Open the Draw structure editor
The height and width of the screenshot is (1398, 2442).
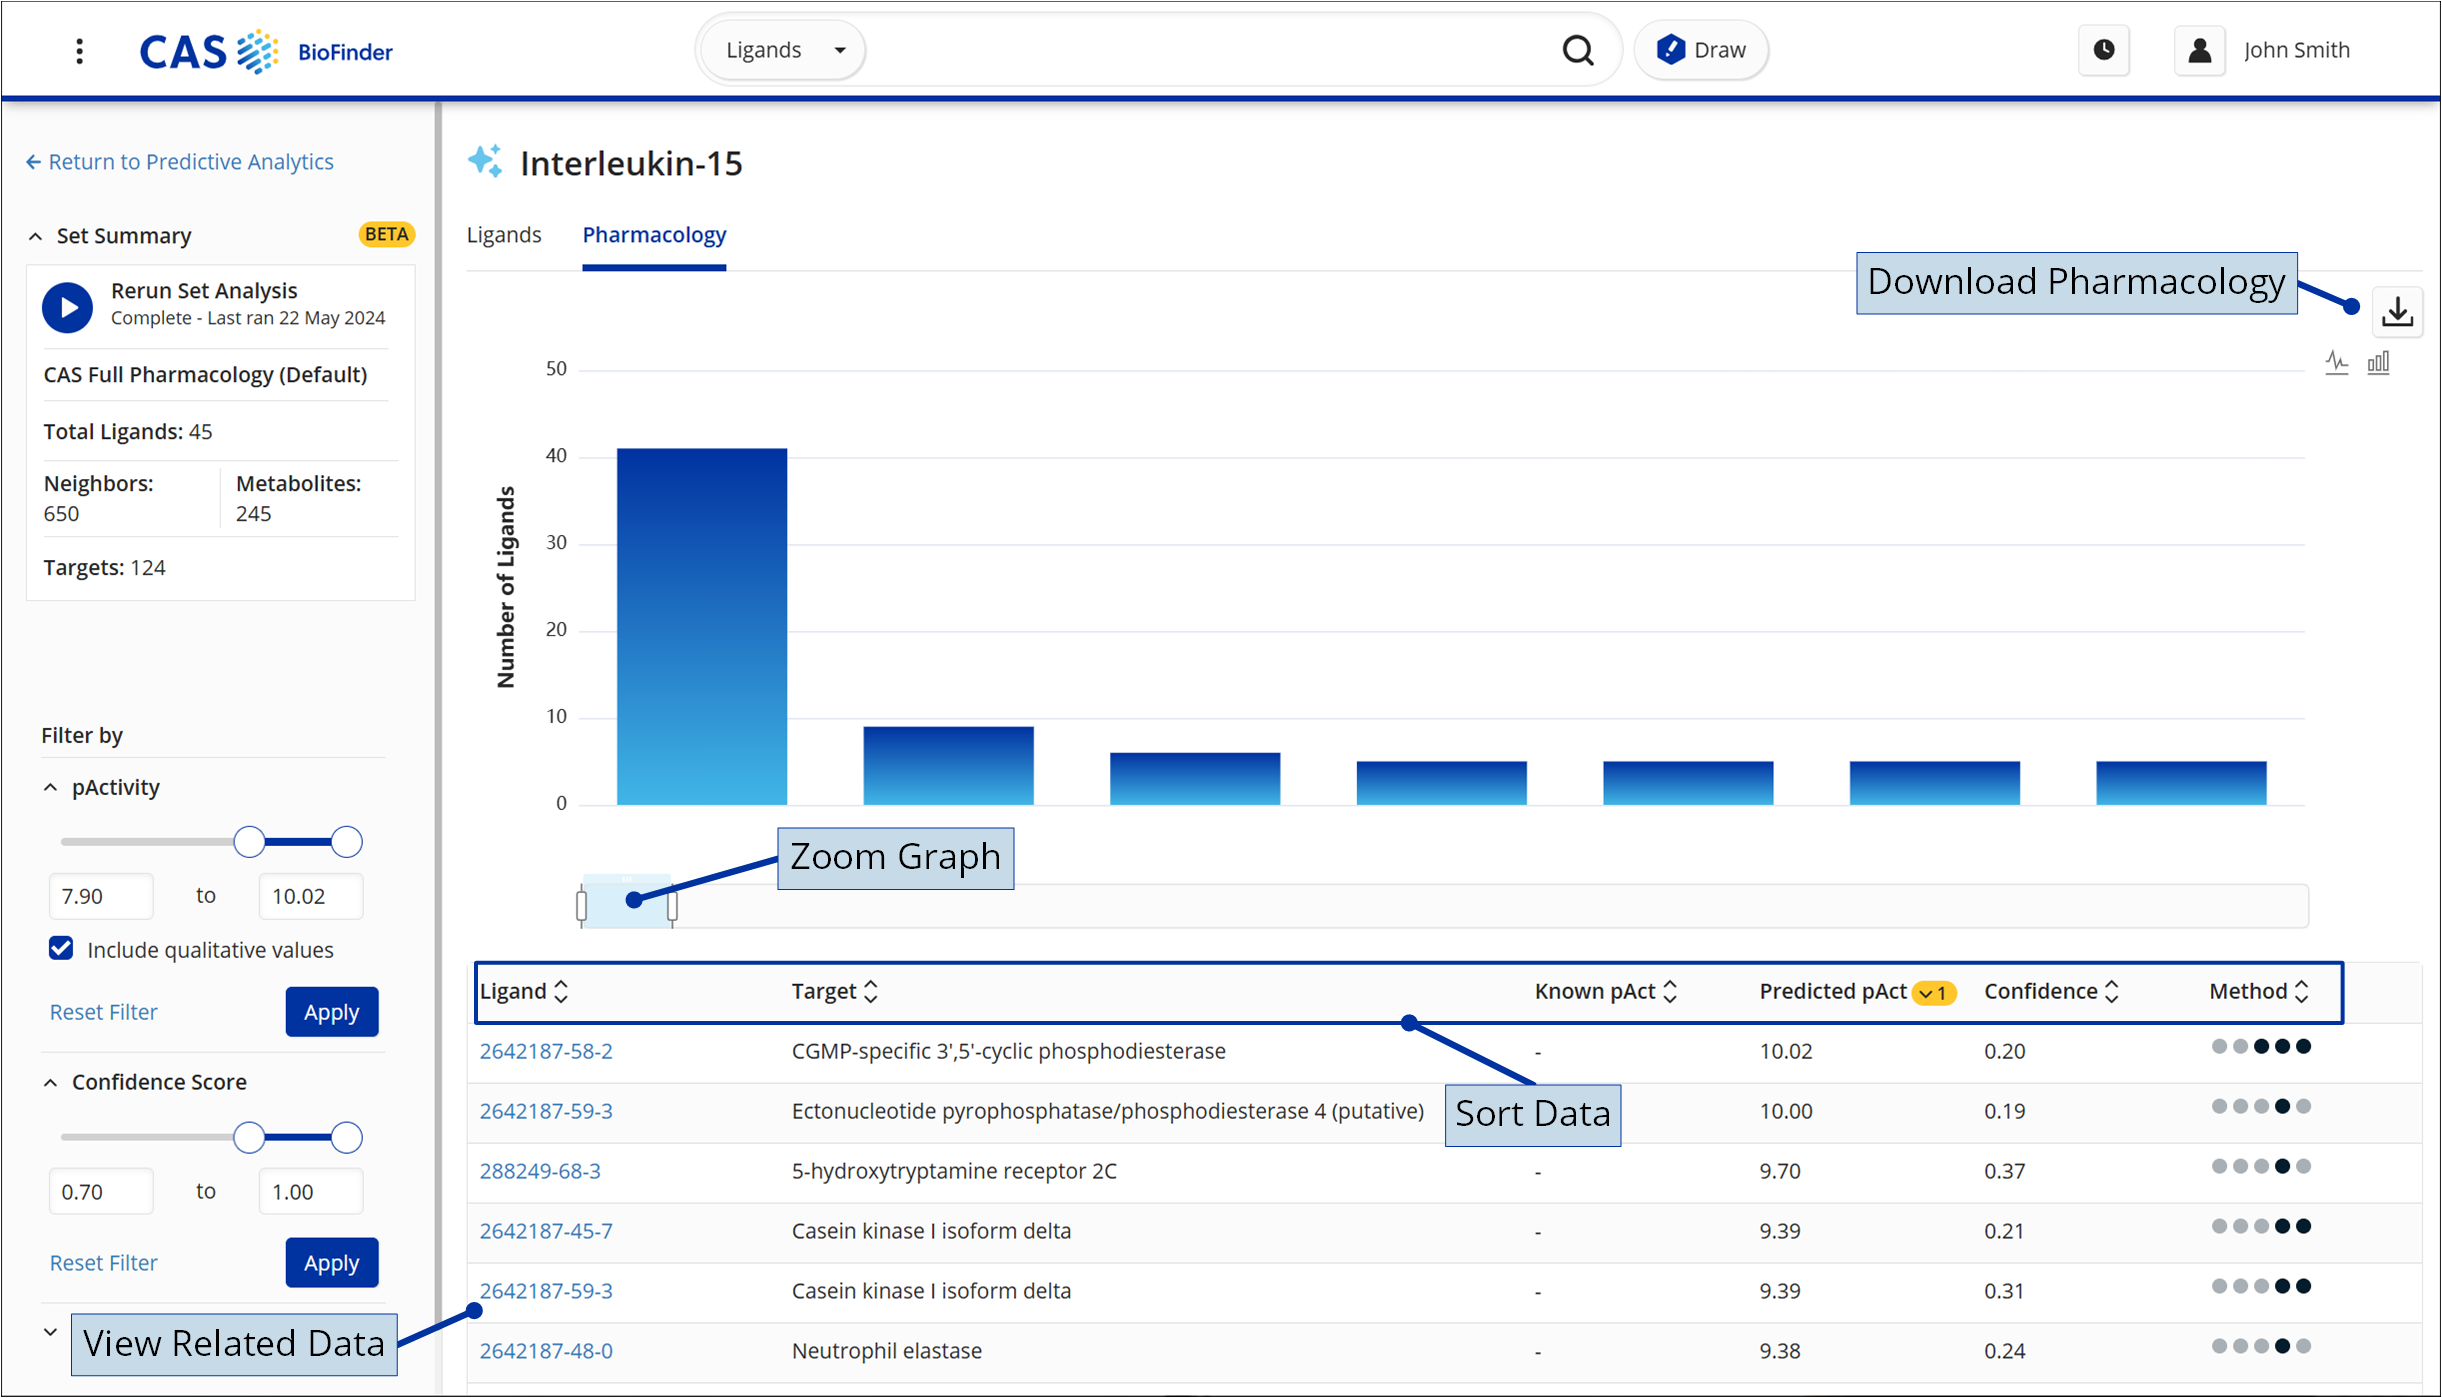[1701, 50]
